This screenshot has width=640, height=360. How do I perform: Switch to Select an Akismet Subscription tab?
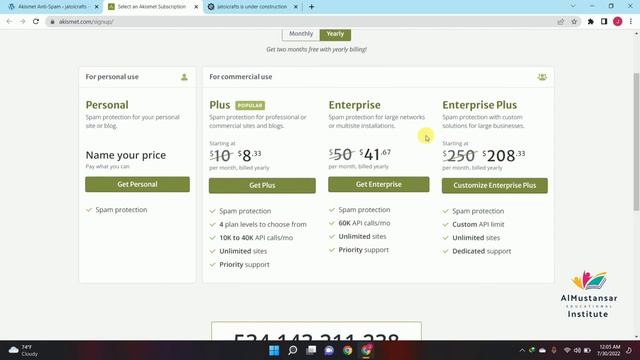(151, 7)
